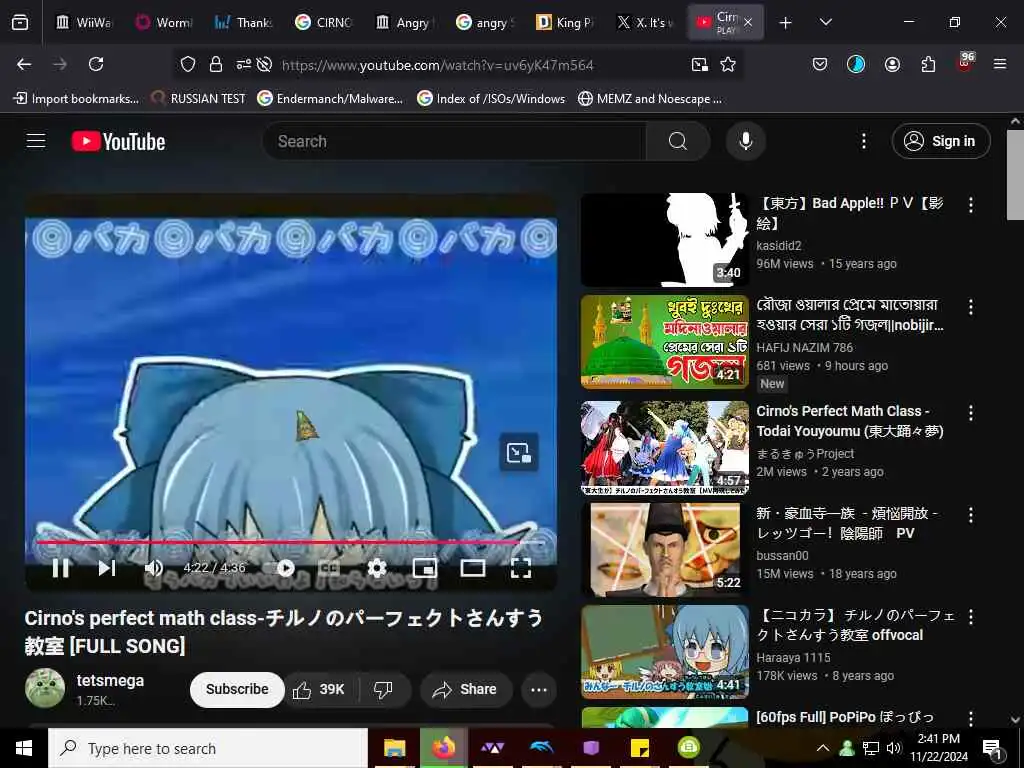This screenshot has width=1024, height=768.
Task: Open a new browser tab
Action: click(786, 23)
